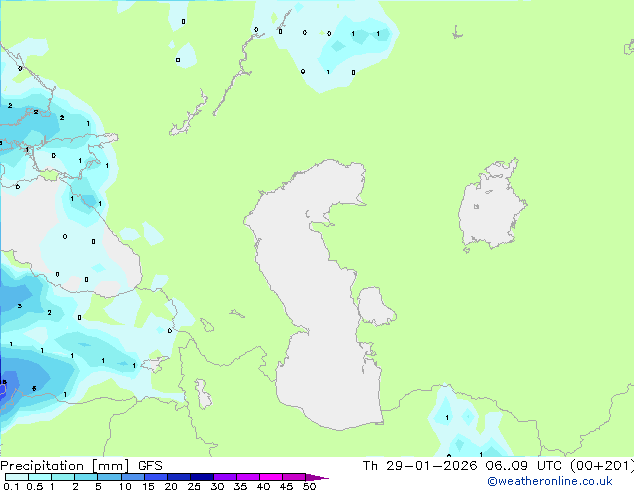Click the '35' legend scale label
634x490 pixels.
240,486
